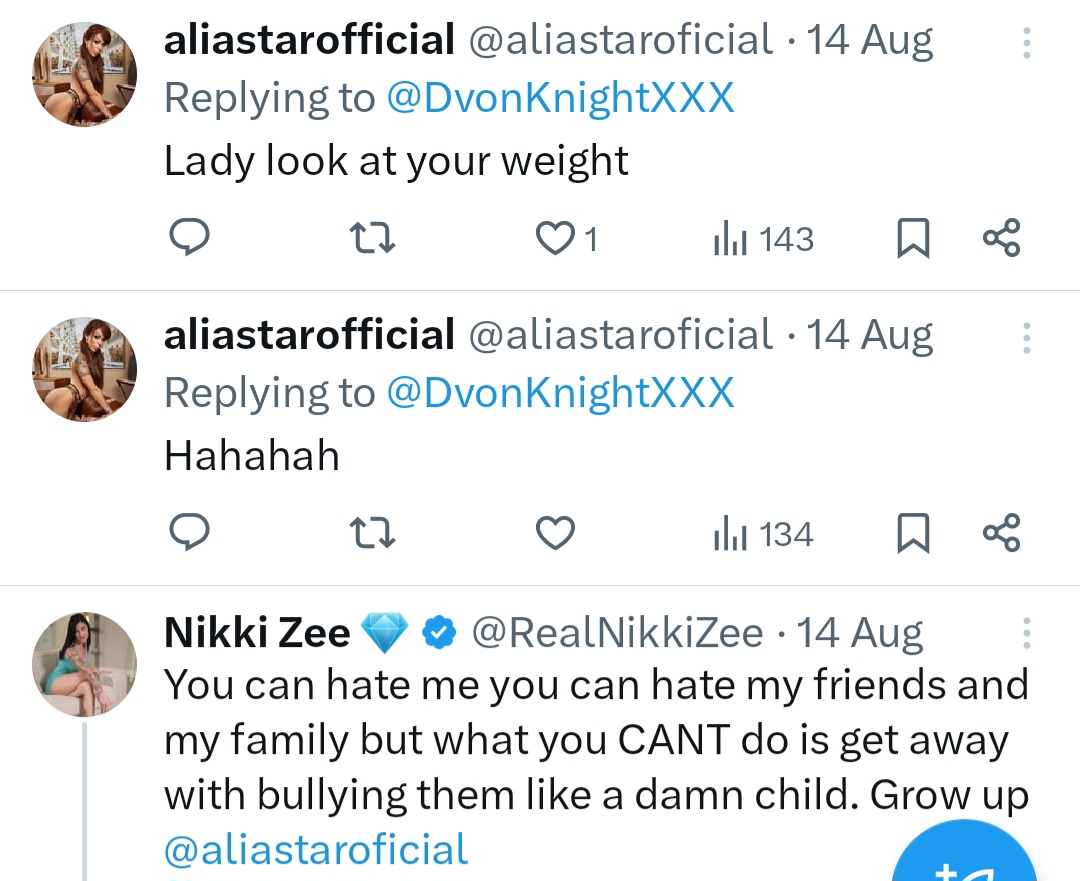Reply to the "Lady look at your weight" tweet
Image resolution: width=1080 pixels, height=881 pixels.
[187, 238]
